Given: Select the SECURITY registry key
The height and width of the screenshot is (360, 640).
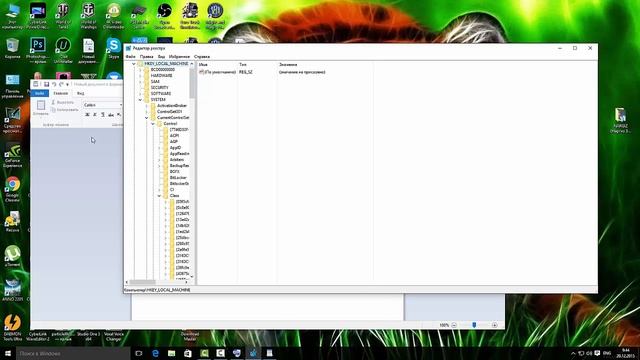Looking at the screenshot, I should tap(160, 87).
